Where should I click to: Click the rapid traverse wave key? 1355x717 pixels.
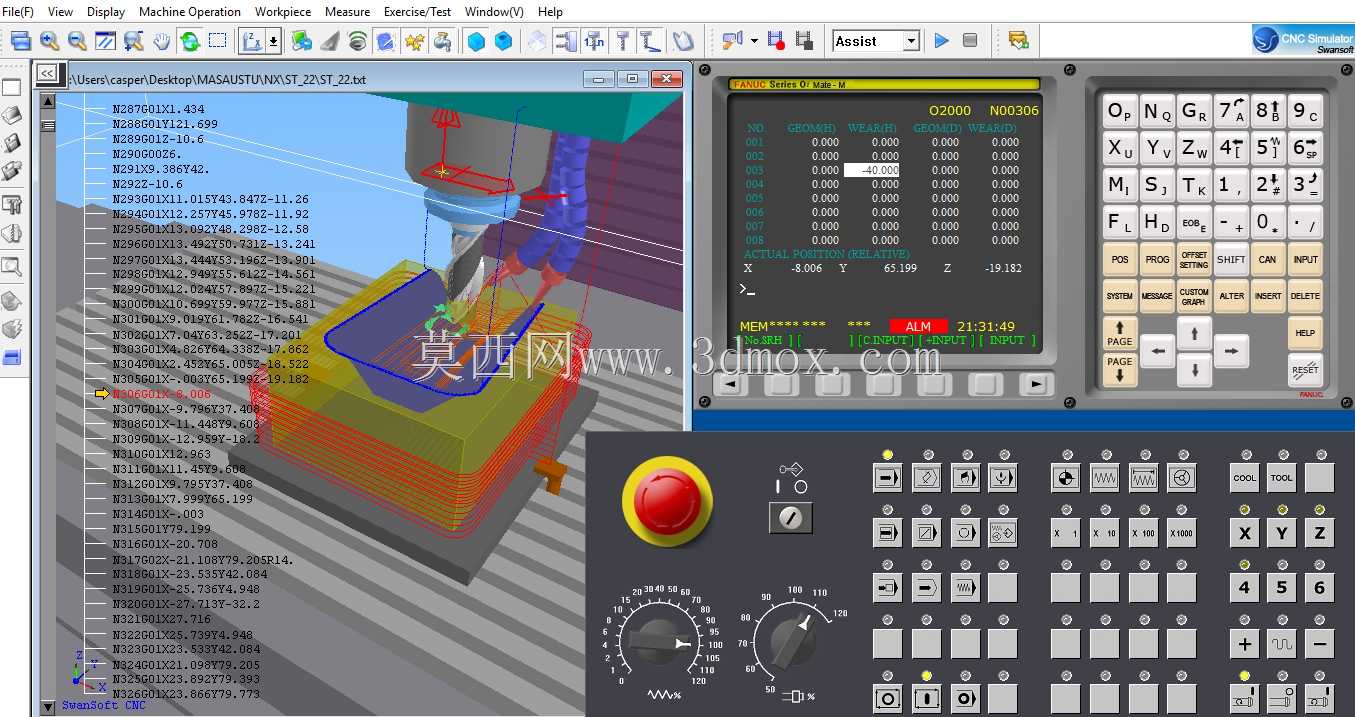pos(1282,644)
